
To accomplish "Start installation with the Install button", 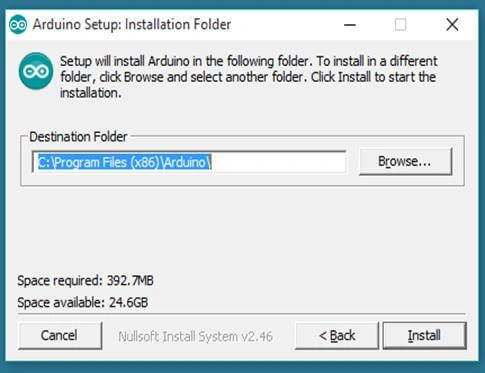I will (x=424, y=336).
